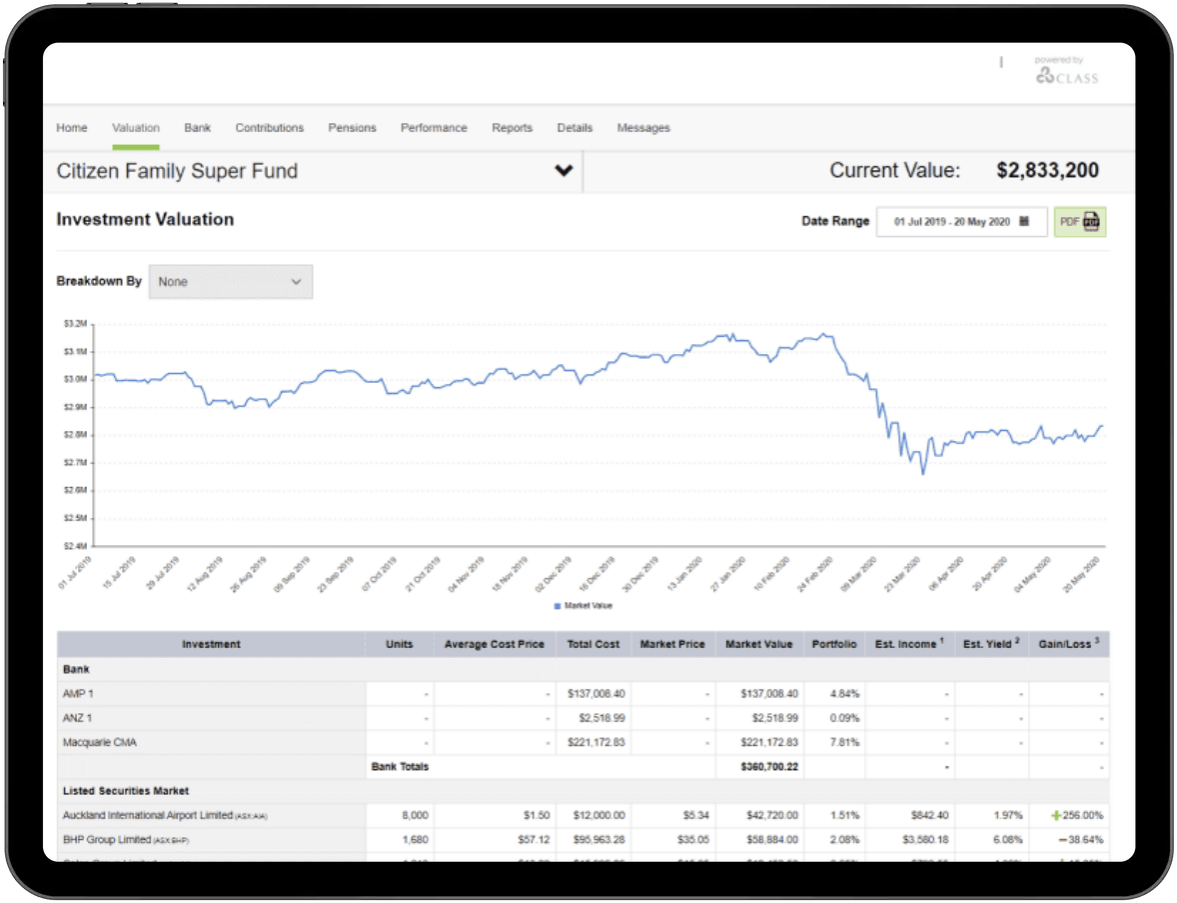Image resolution: width=1177 pixels, height=903 pixels.
Task: Click the Bank section heading
Action: coord(76,669)
